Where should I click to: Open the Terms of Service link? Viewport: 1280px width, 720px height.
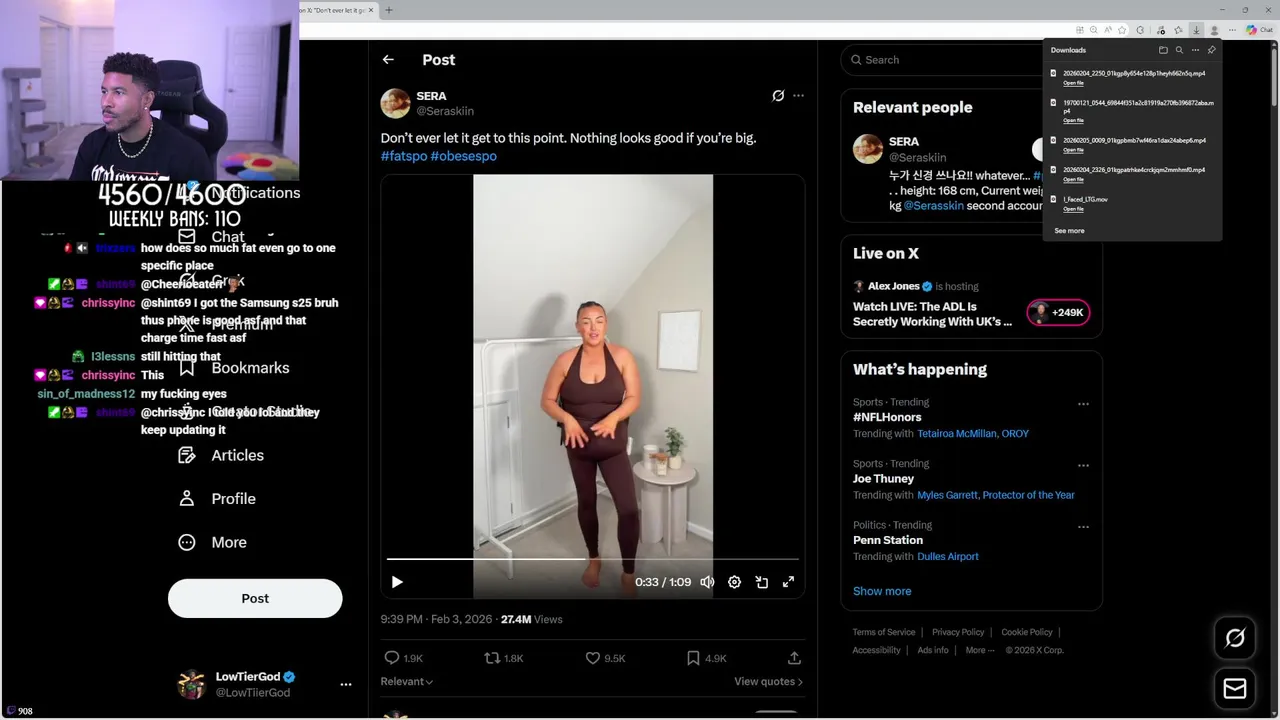tap(884, 632)
